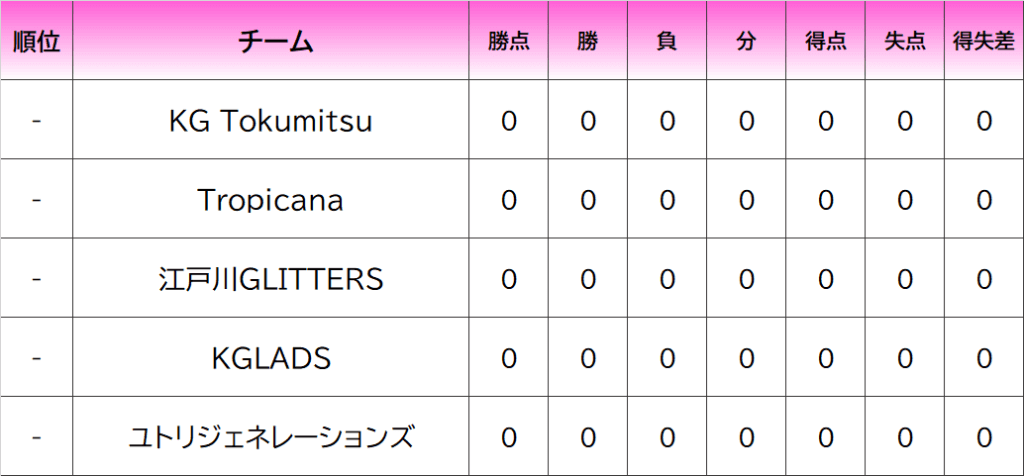Select the ユトリジェネレーションズ team name
Viewport: 1024px width, 476px height.
point(271,437)
